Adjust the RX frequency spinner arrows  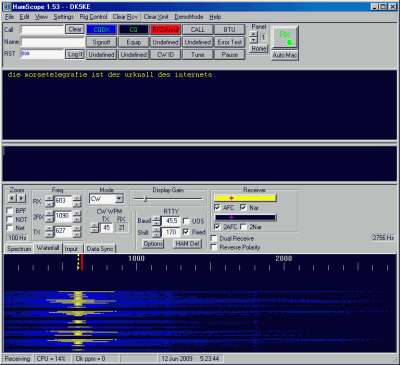49,201
